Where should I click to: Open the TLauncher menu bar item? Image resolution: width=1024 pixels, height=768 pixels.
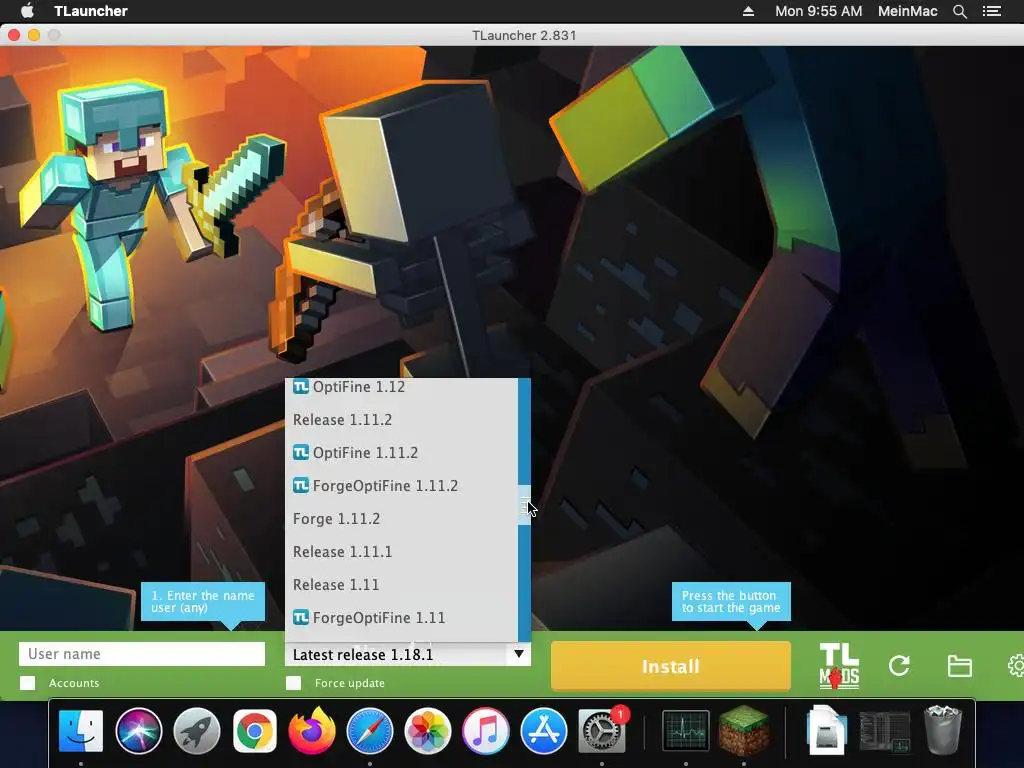point(91,11)
